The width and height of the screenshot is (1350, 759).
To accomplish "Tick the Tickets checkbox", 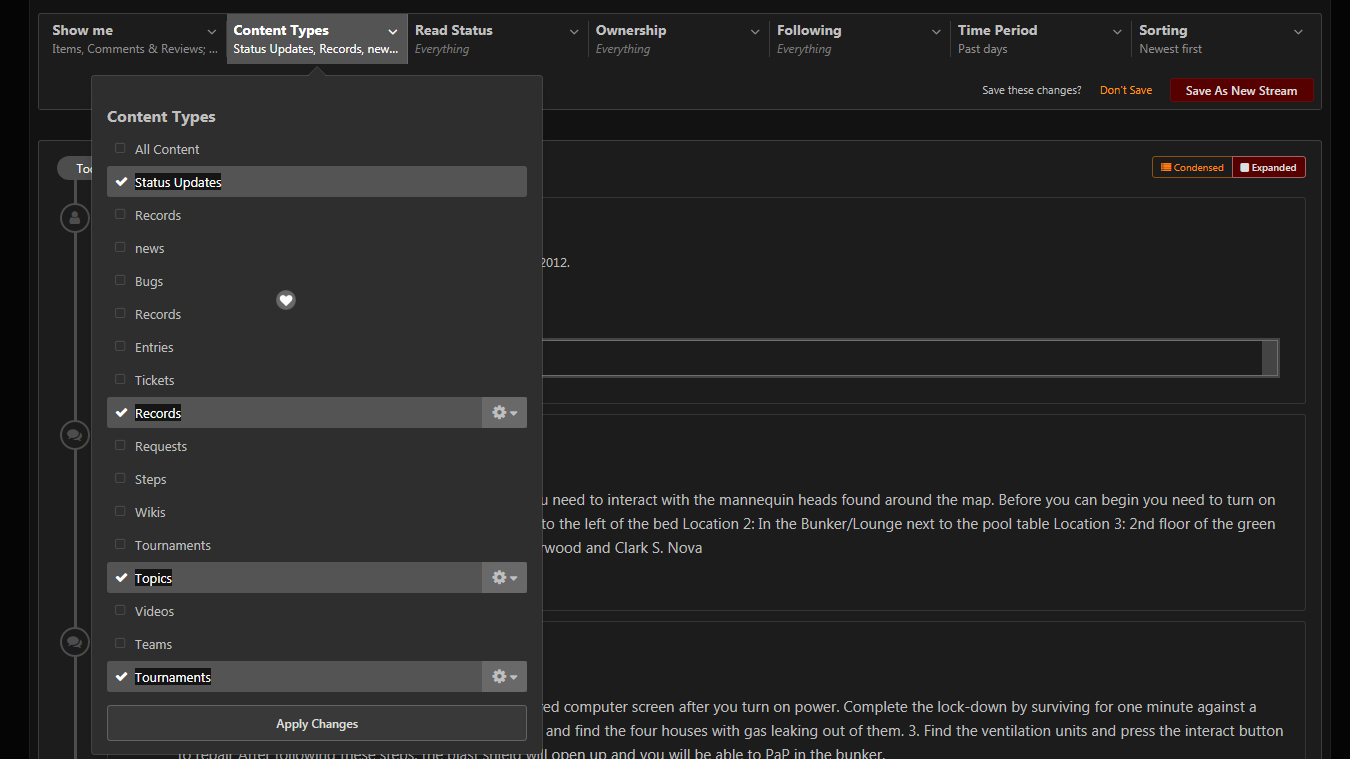I will [120, 380].
